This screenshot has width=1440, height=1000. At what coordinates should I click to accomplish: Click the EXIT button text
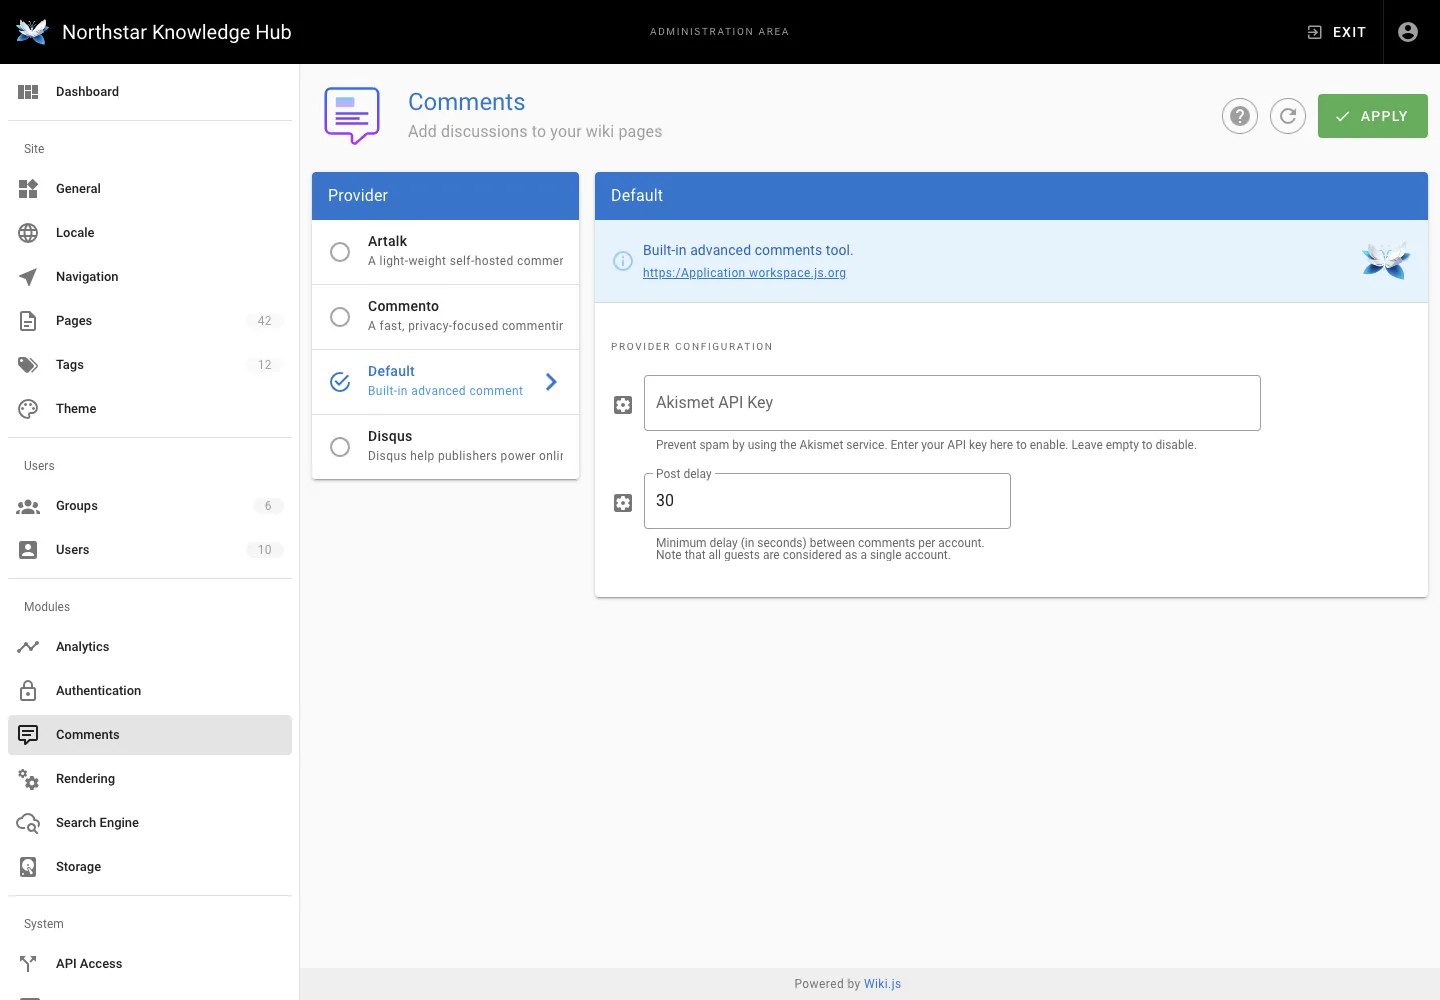pos(1349,32)
